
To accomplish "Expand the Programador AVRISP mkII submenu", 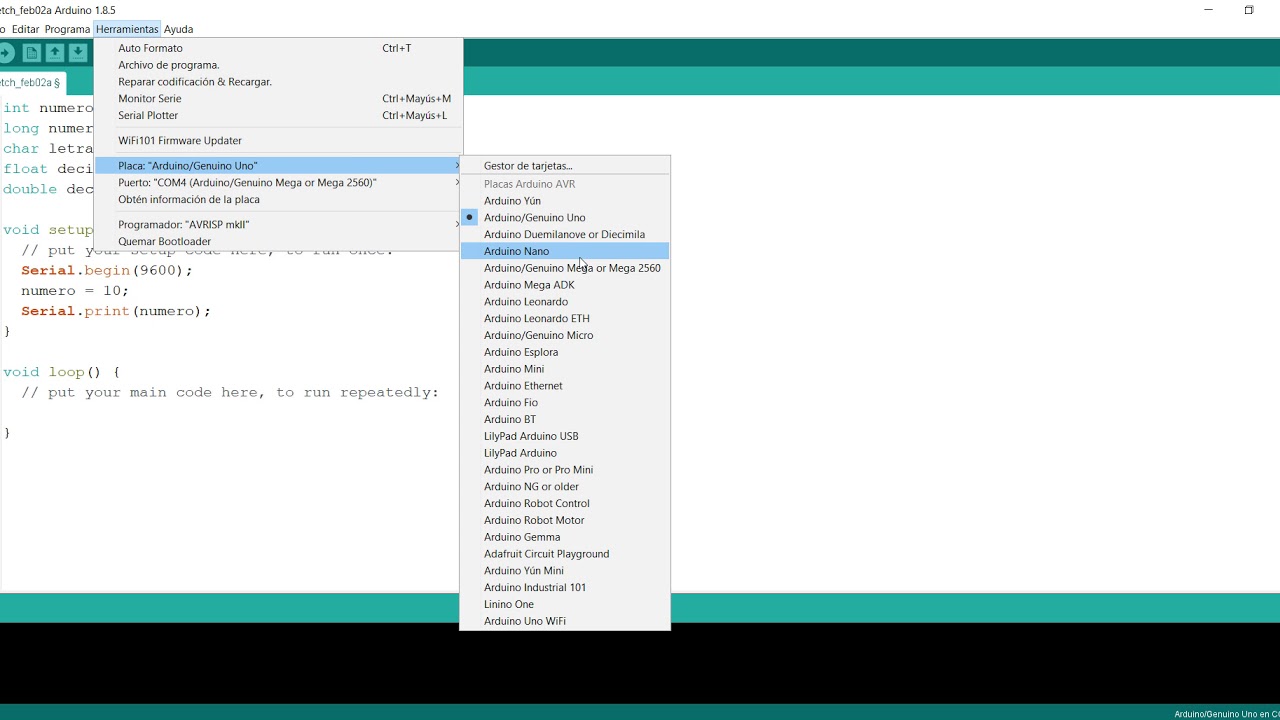I will 278,225.
